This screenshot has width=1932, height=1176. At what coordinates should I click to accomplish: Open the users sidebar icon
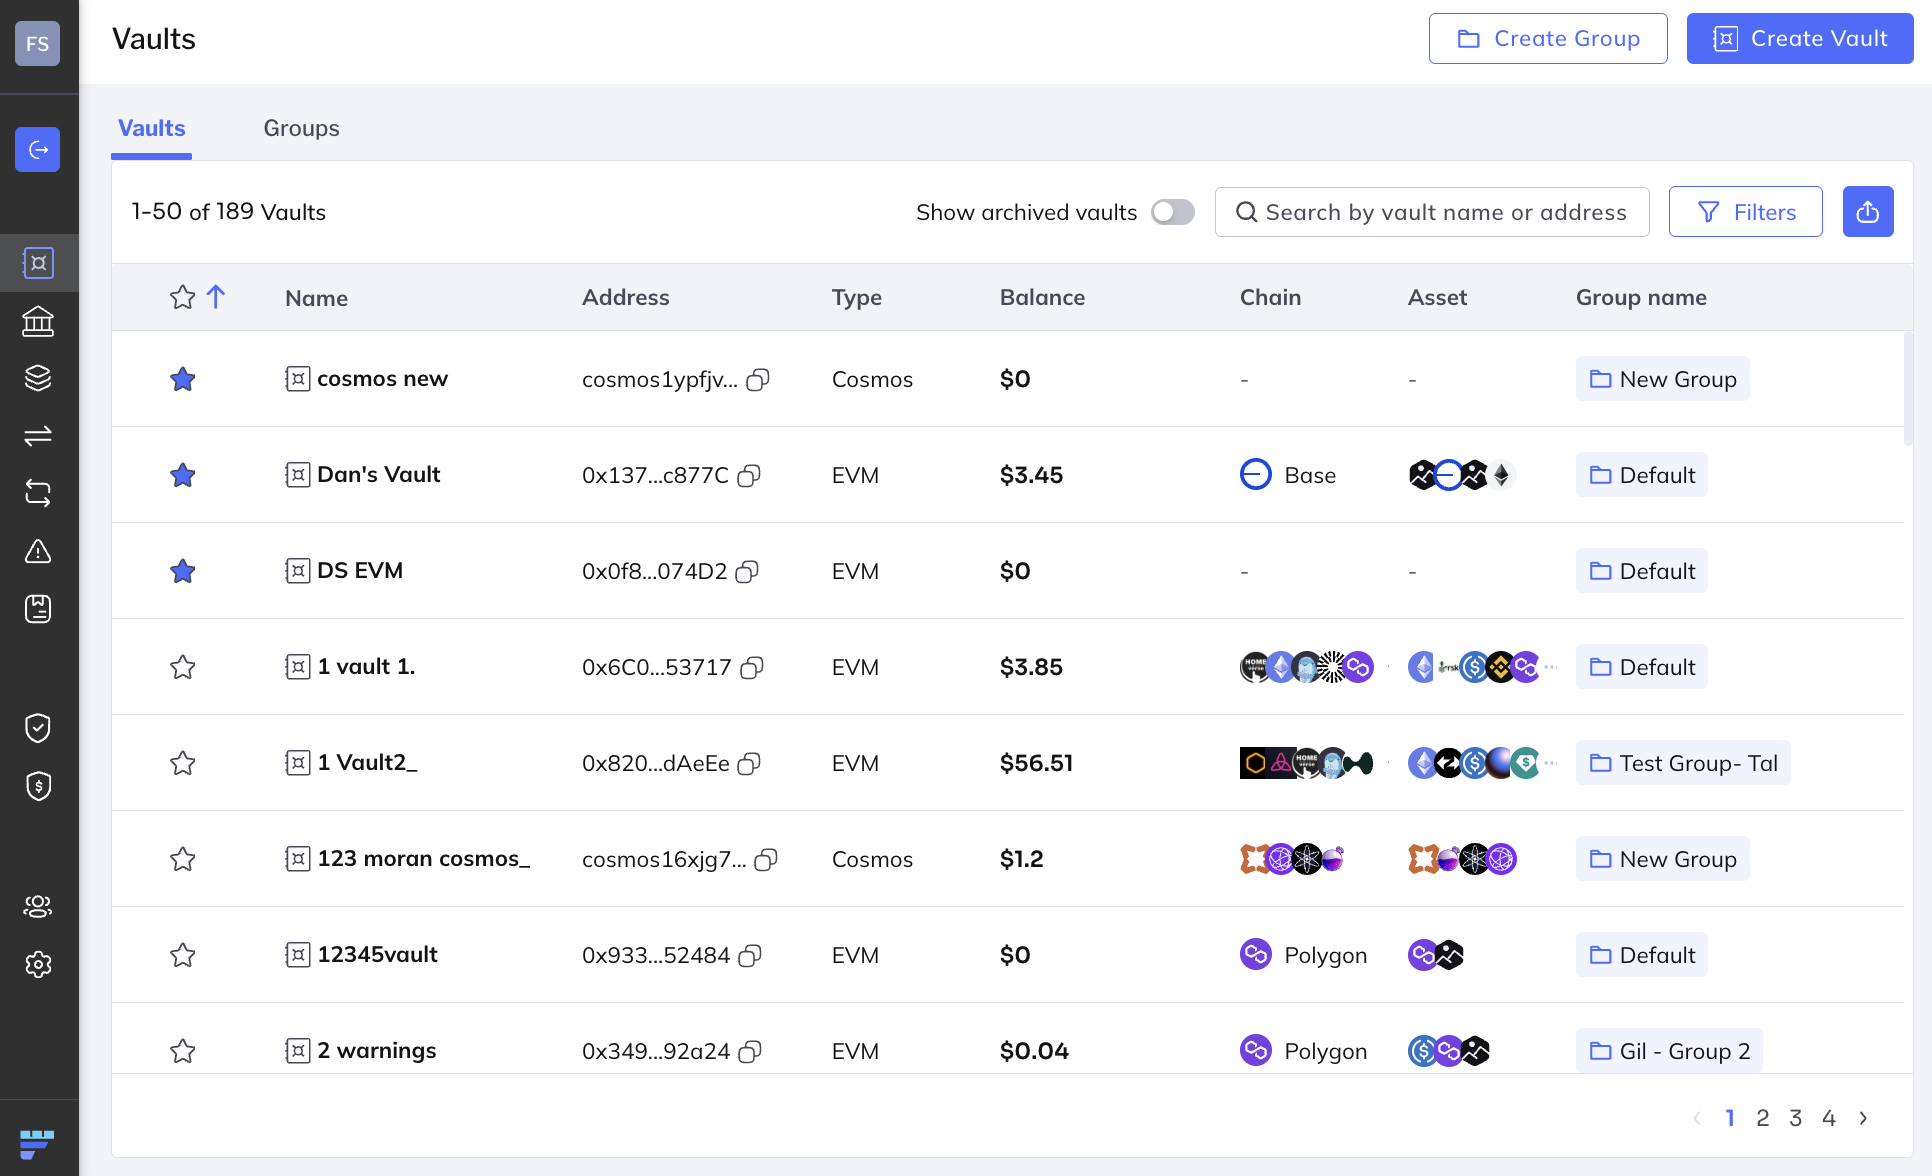coord(38,906)
